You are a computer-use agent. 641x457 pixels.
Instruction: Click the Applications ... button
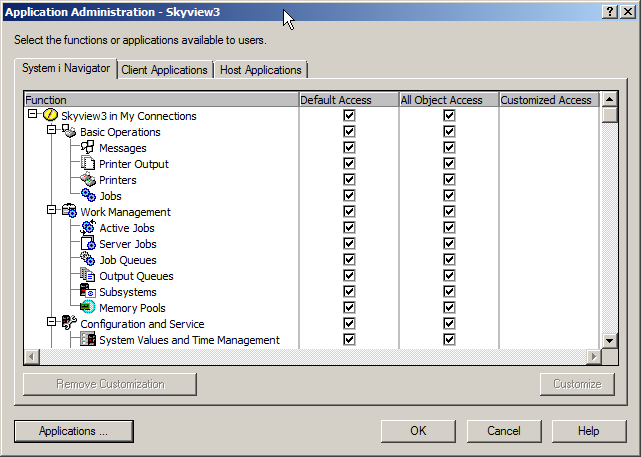pyautogui.click(x=74, y=431)
